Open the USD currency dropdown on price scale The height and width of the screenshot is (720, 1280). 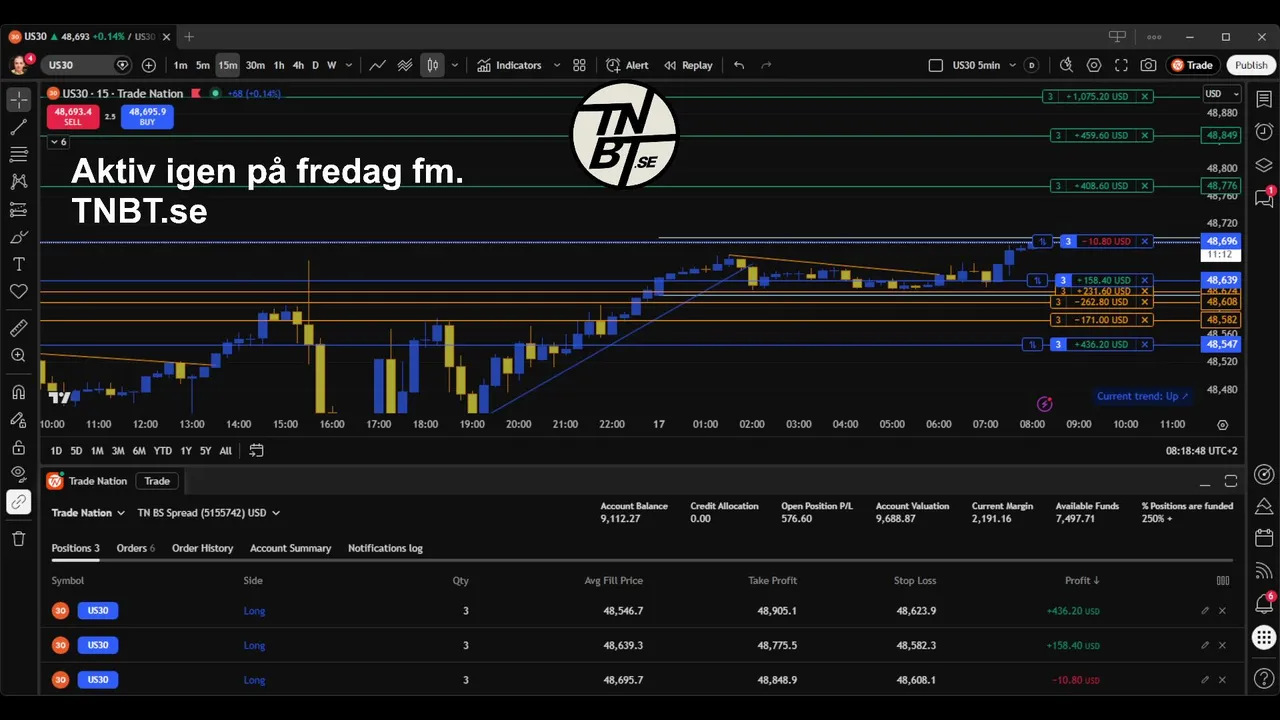click(1221, 94)
